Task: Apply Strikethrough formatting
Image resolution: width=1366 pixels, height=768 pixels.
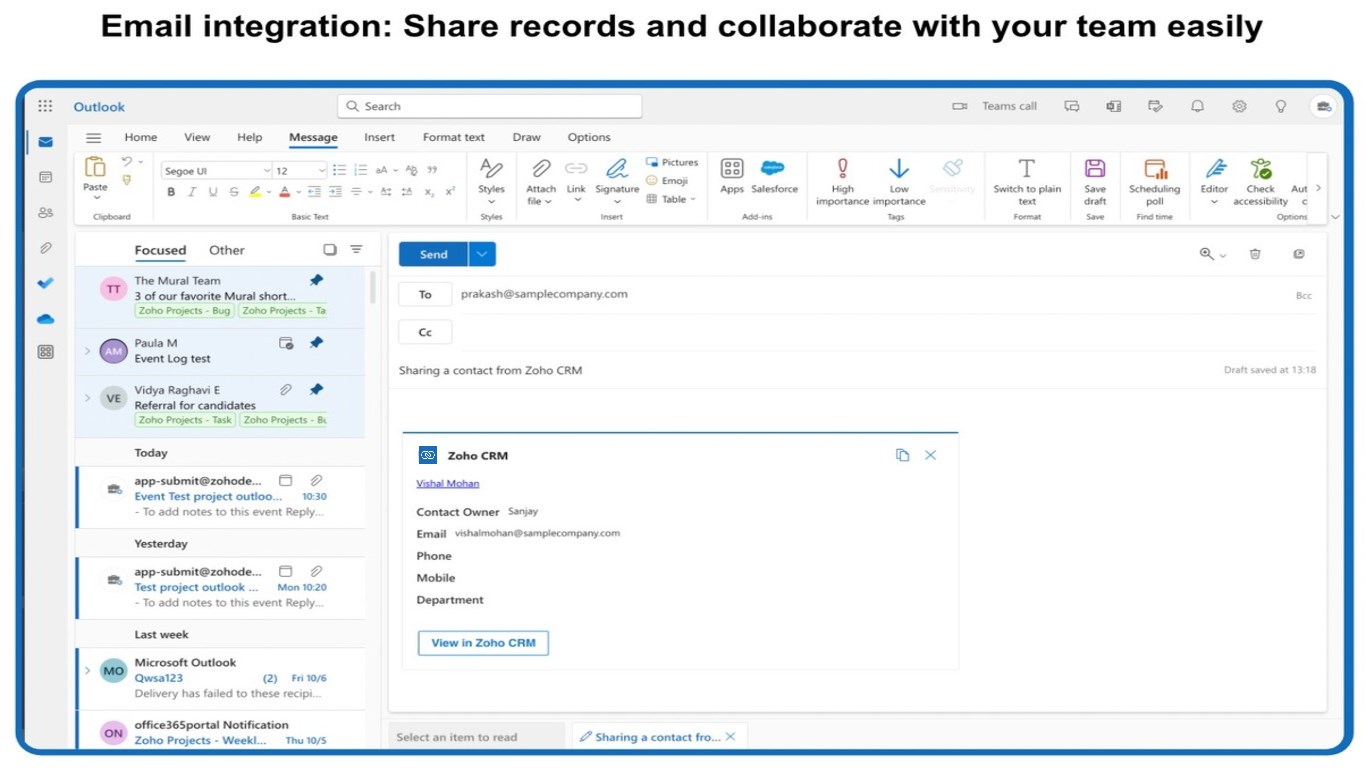Action: coord(233,192)
